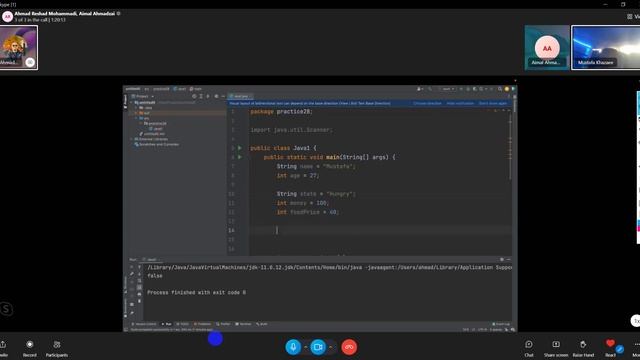Expand the out folder

coord(136,113)
